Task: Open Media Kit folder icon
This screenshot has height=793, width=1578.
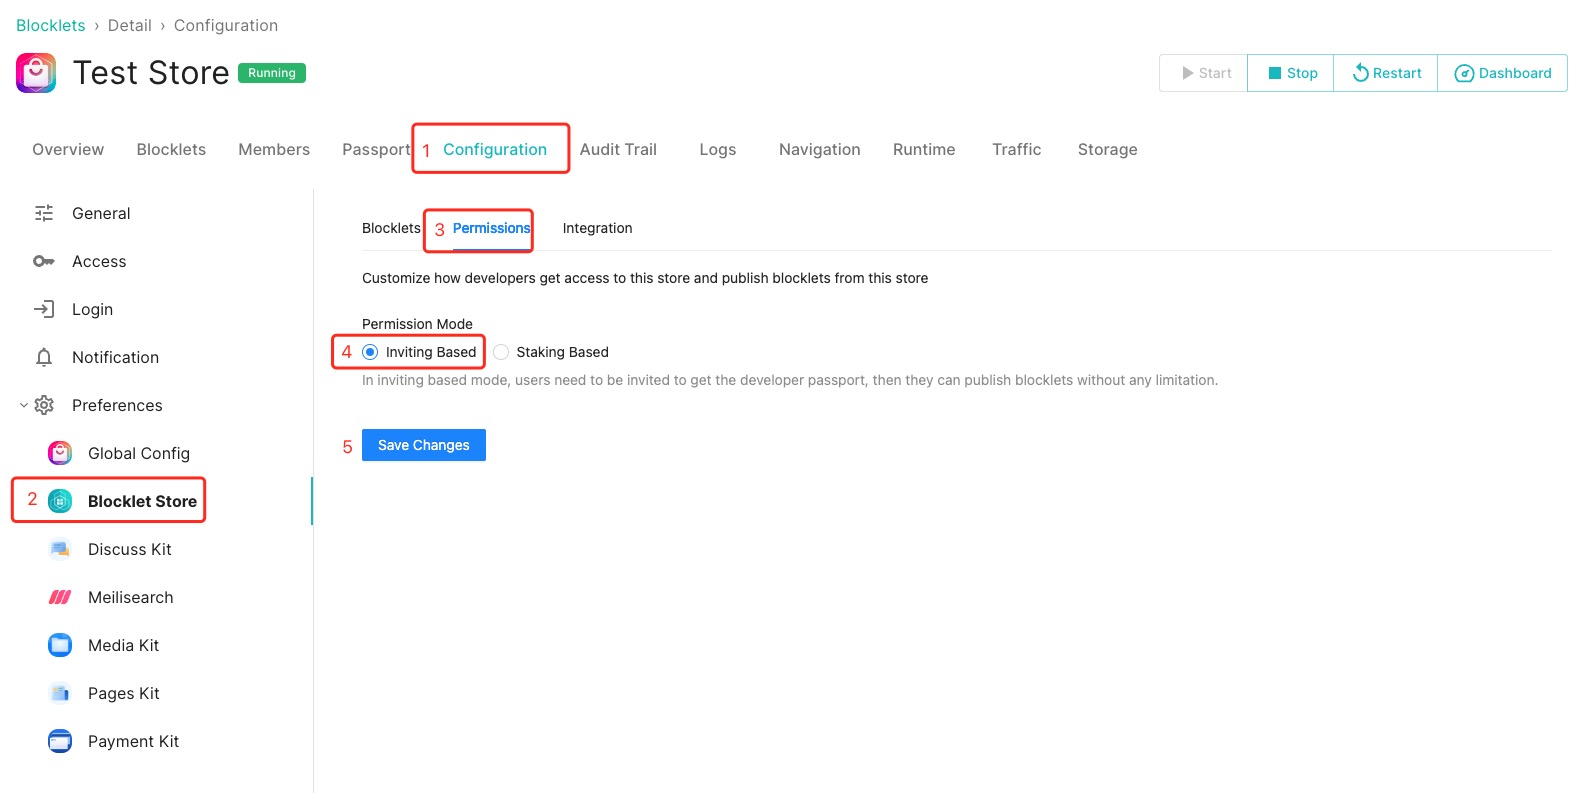Action: tap(60, 645)
